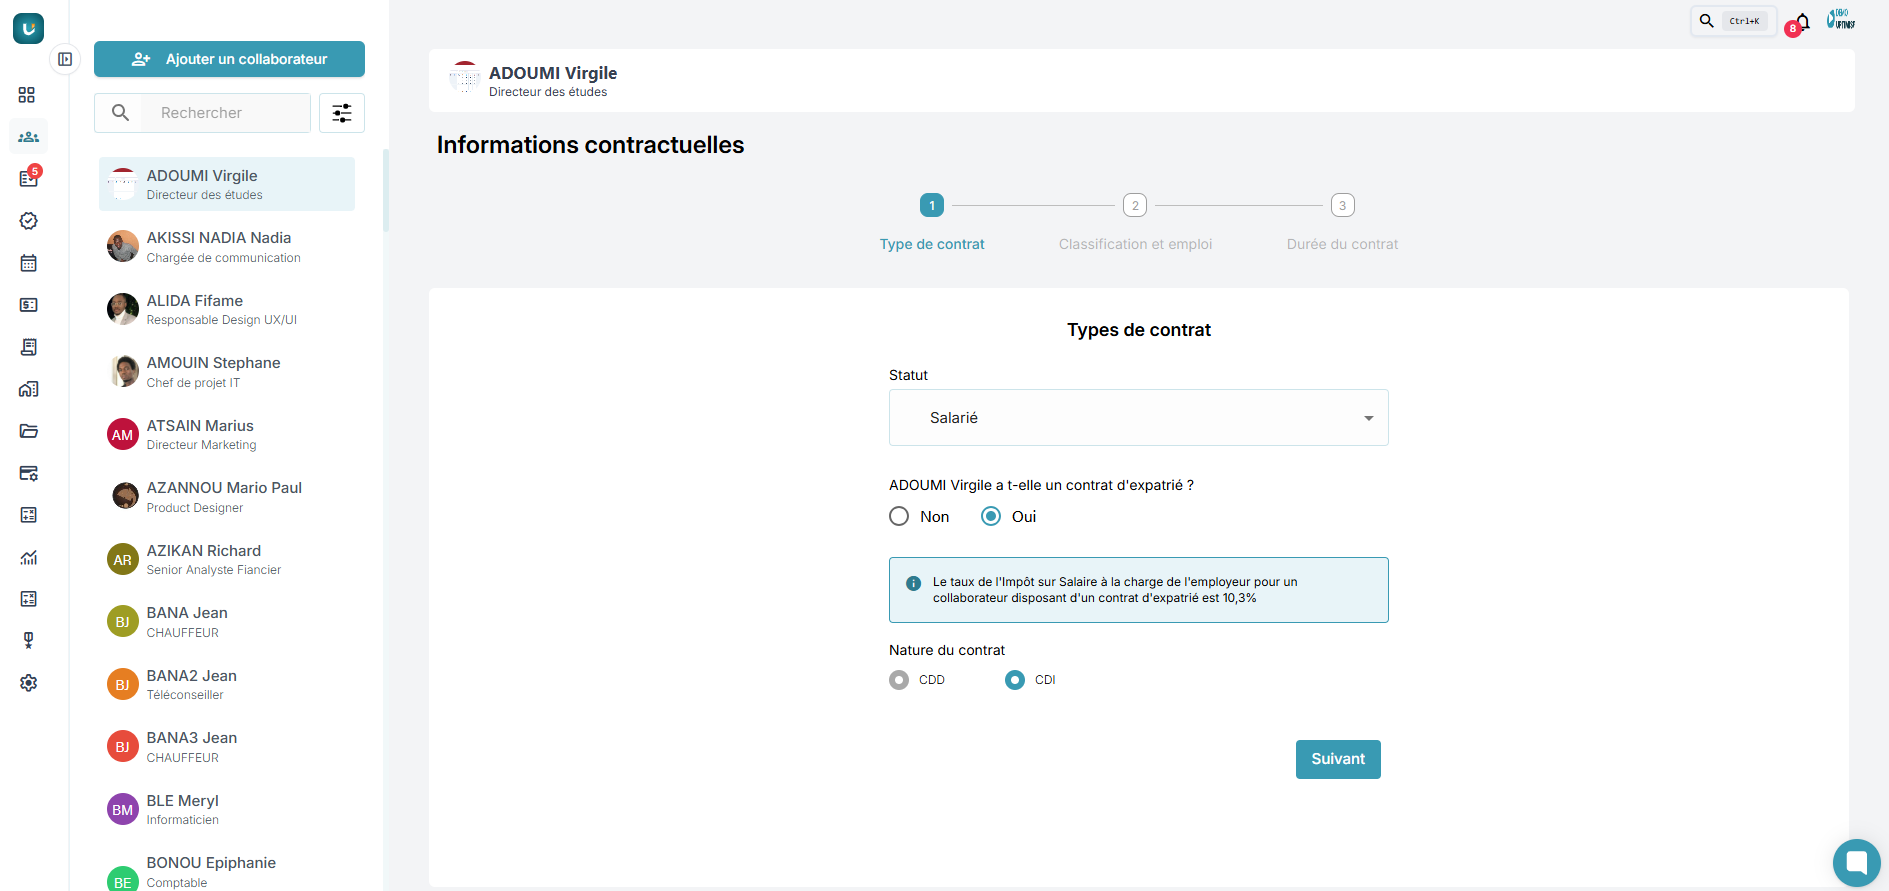1889x891 pixels.
Task: Choose CDD as contract nature
Action: (899, 680)
